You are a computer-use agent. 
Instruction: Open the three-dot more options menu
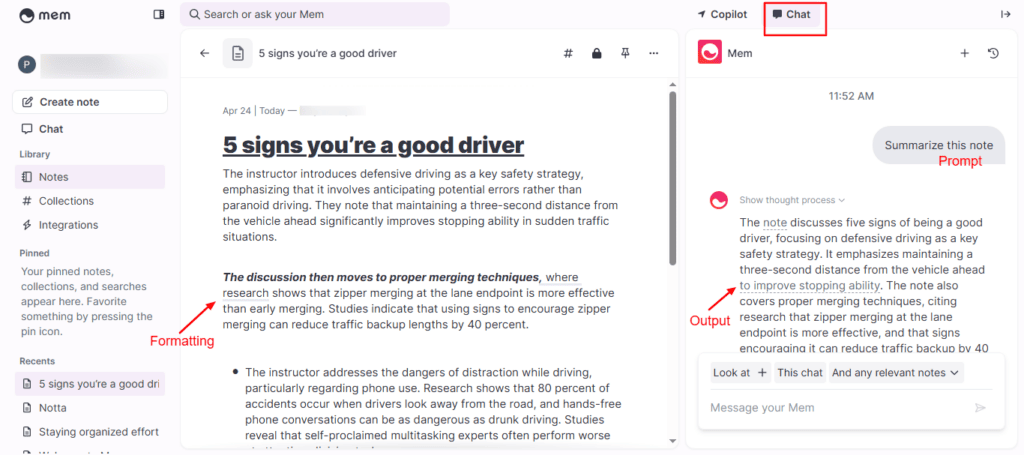pos(654,54)
